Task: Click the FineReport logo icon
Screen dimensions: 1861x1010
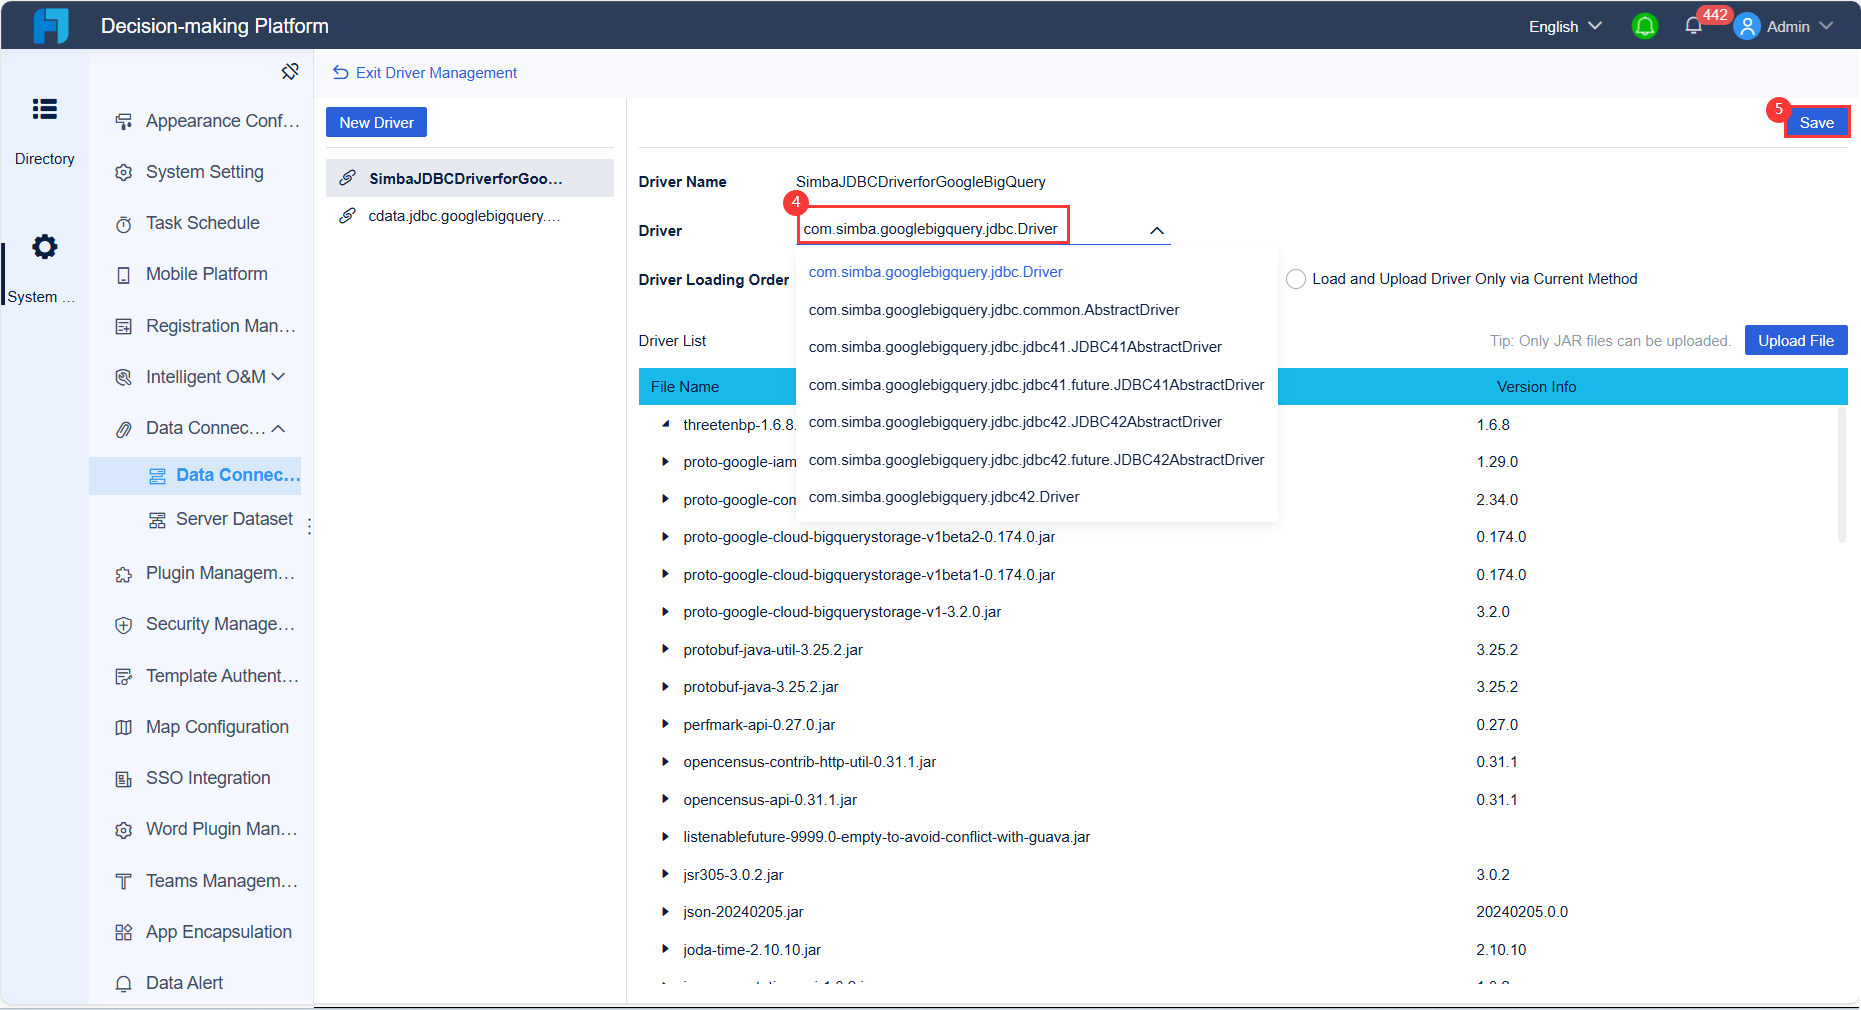Action: click(x=51, y=26)
